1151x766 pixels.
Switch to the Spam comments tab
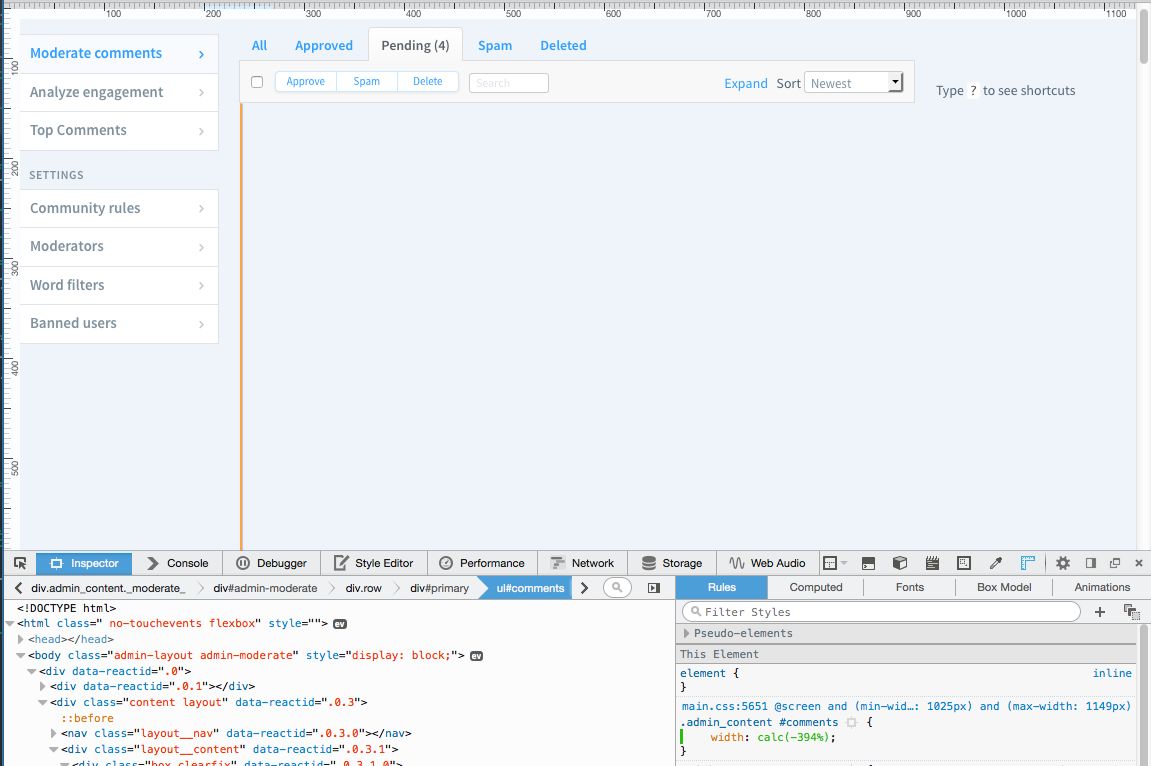pos(494,45)
